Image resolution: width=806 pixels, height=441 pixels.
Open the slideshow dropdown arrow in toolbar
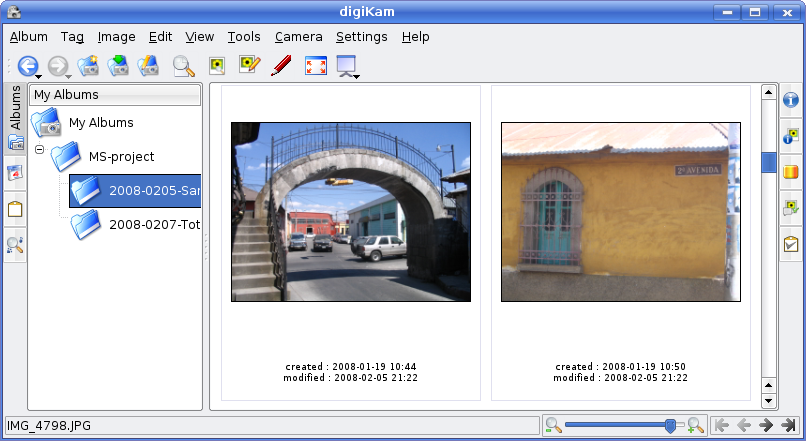355,76
